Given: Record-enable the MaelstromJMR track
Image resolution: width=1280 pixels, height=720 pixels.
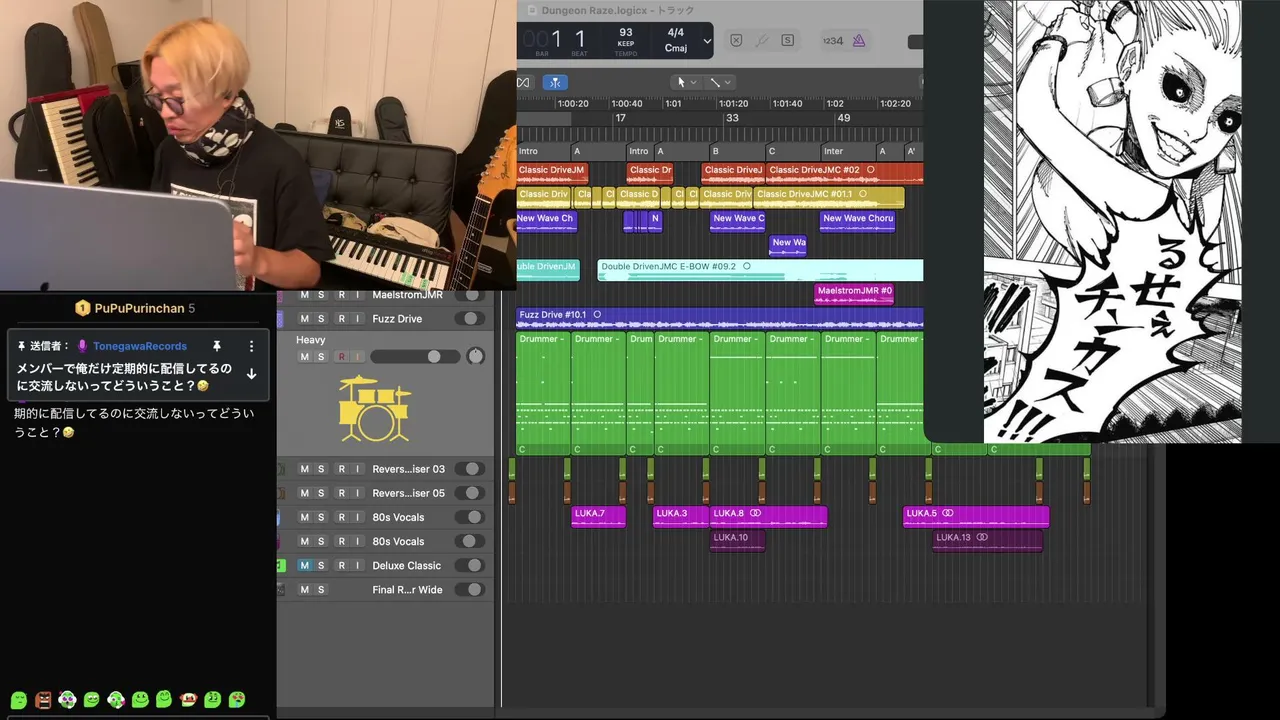Looking at the screenshot, I should (x=341, y=295).
